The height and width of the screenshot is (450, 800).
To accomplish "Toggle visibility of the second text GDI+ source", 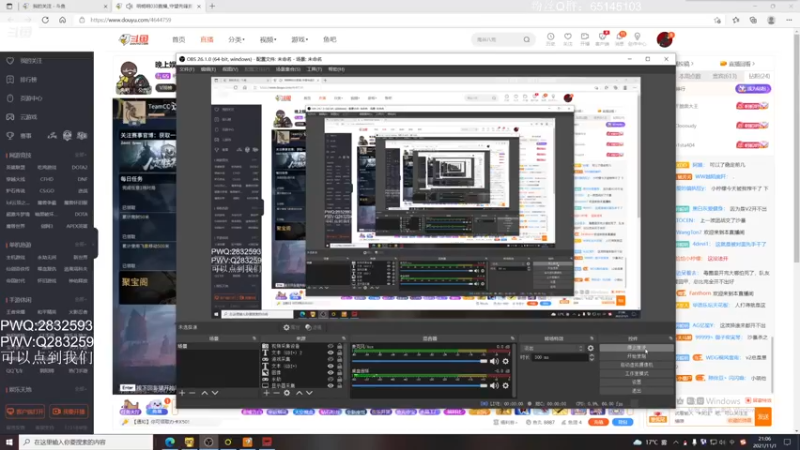I will (x=330, y=366).
